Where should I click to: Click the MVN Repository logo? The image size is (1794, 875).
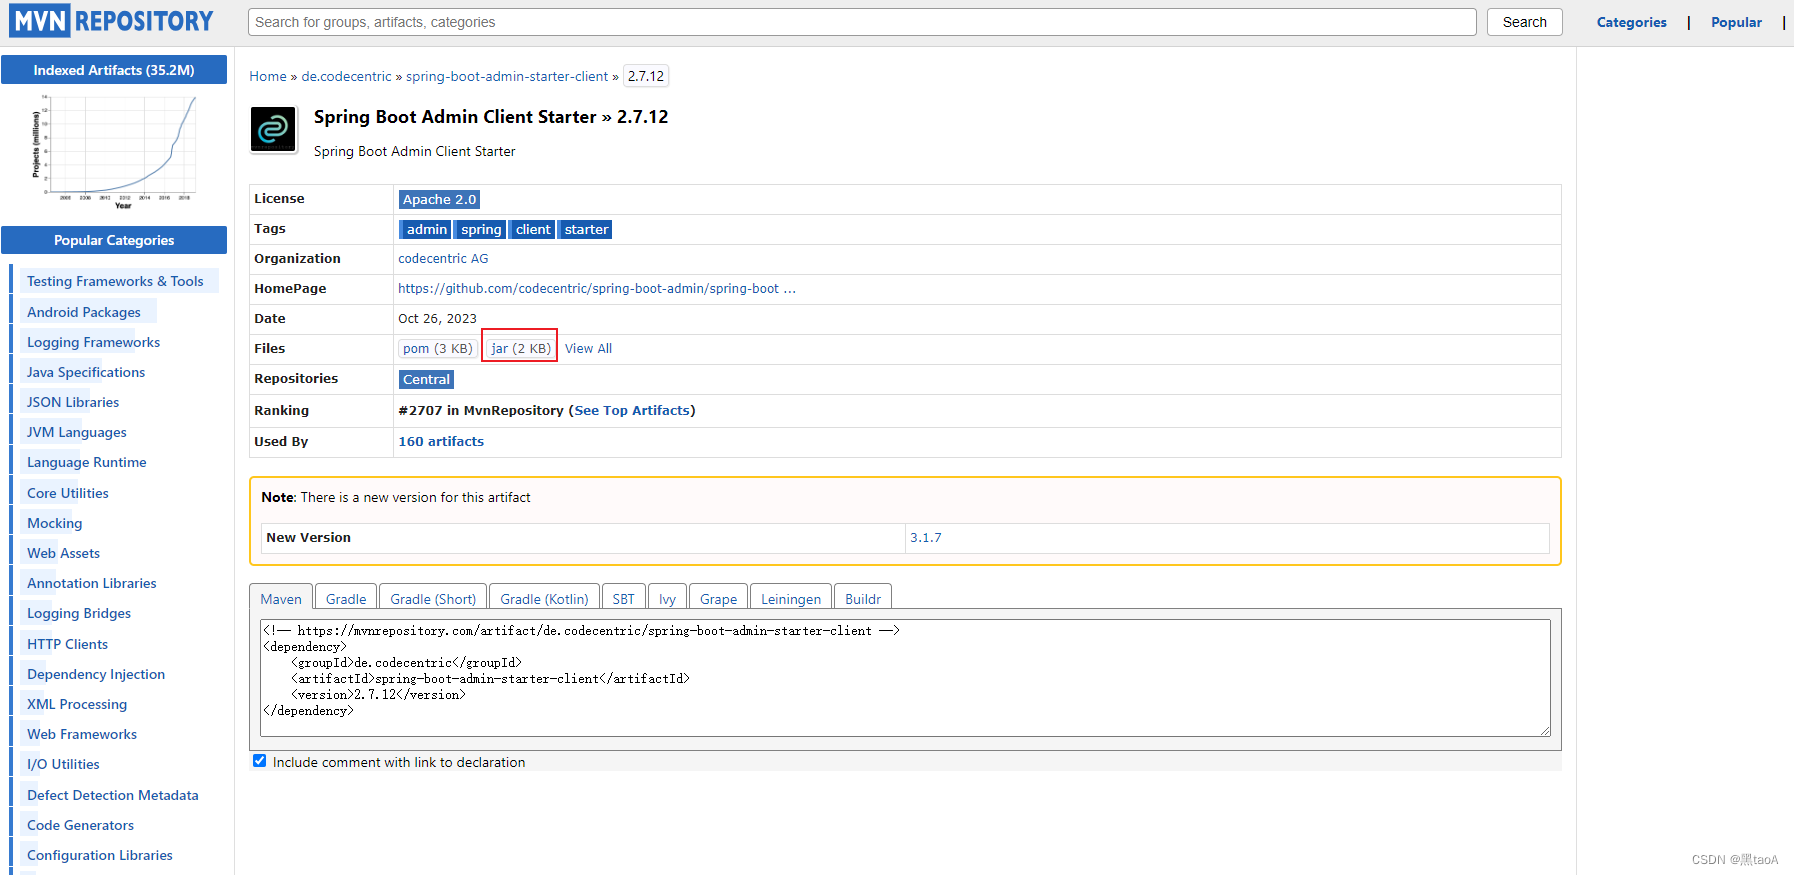[112, 21]
